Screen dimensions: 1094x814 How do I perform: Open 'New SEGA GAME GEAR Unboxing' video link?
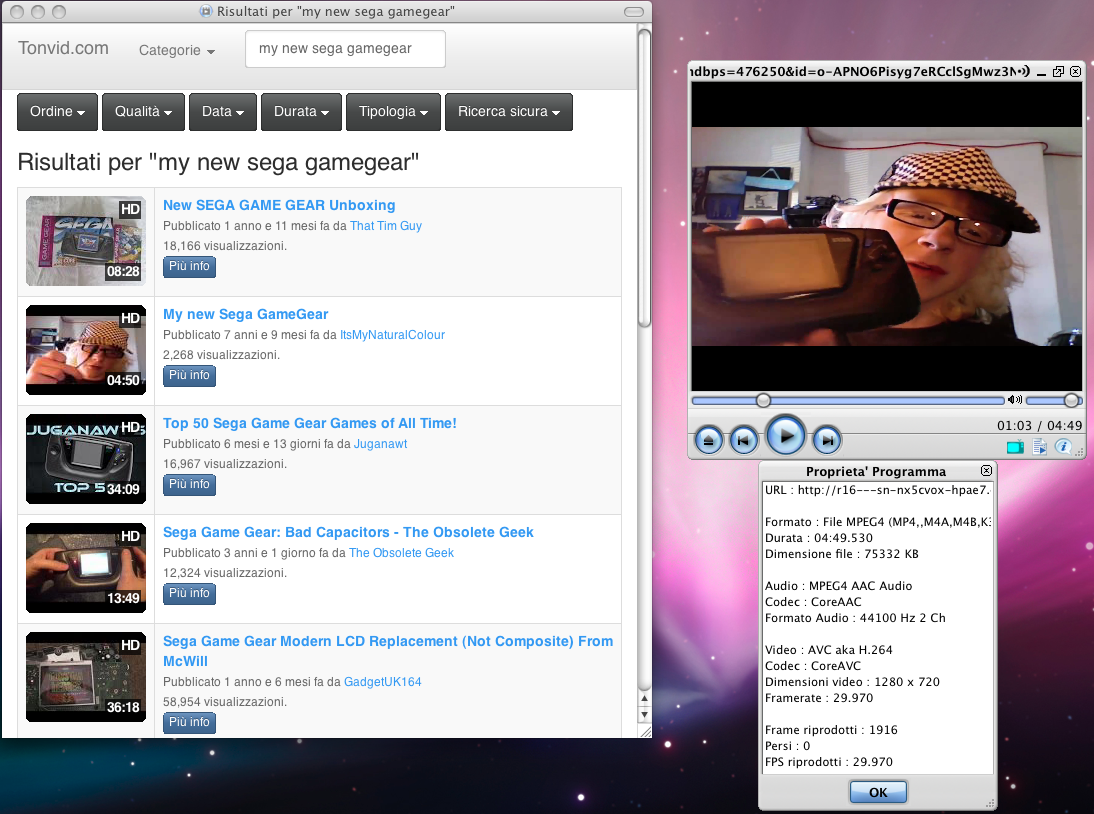point(279,205)
